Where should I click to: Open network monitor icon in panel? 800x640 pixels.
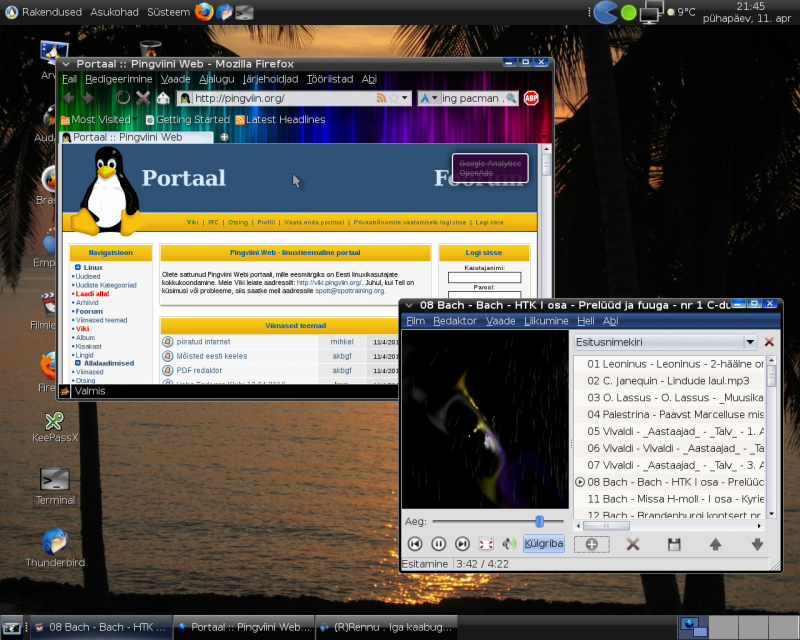(652, 12)
